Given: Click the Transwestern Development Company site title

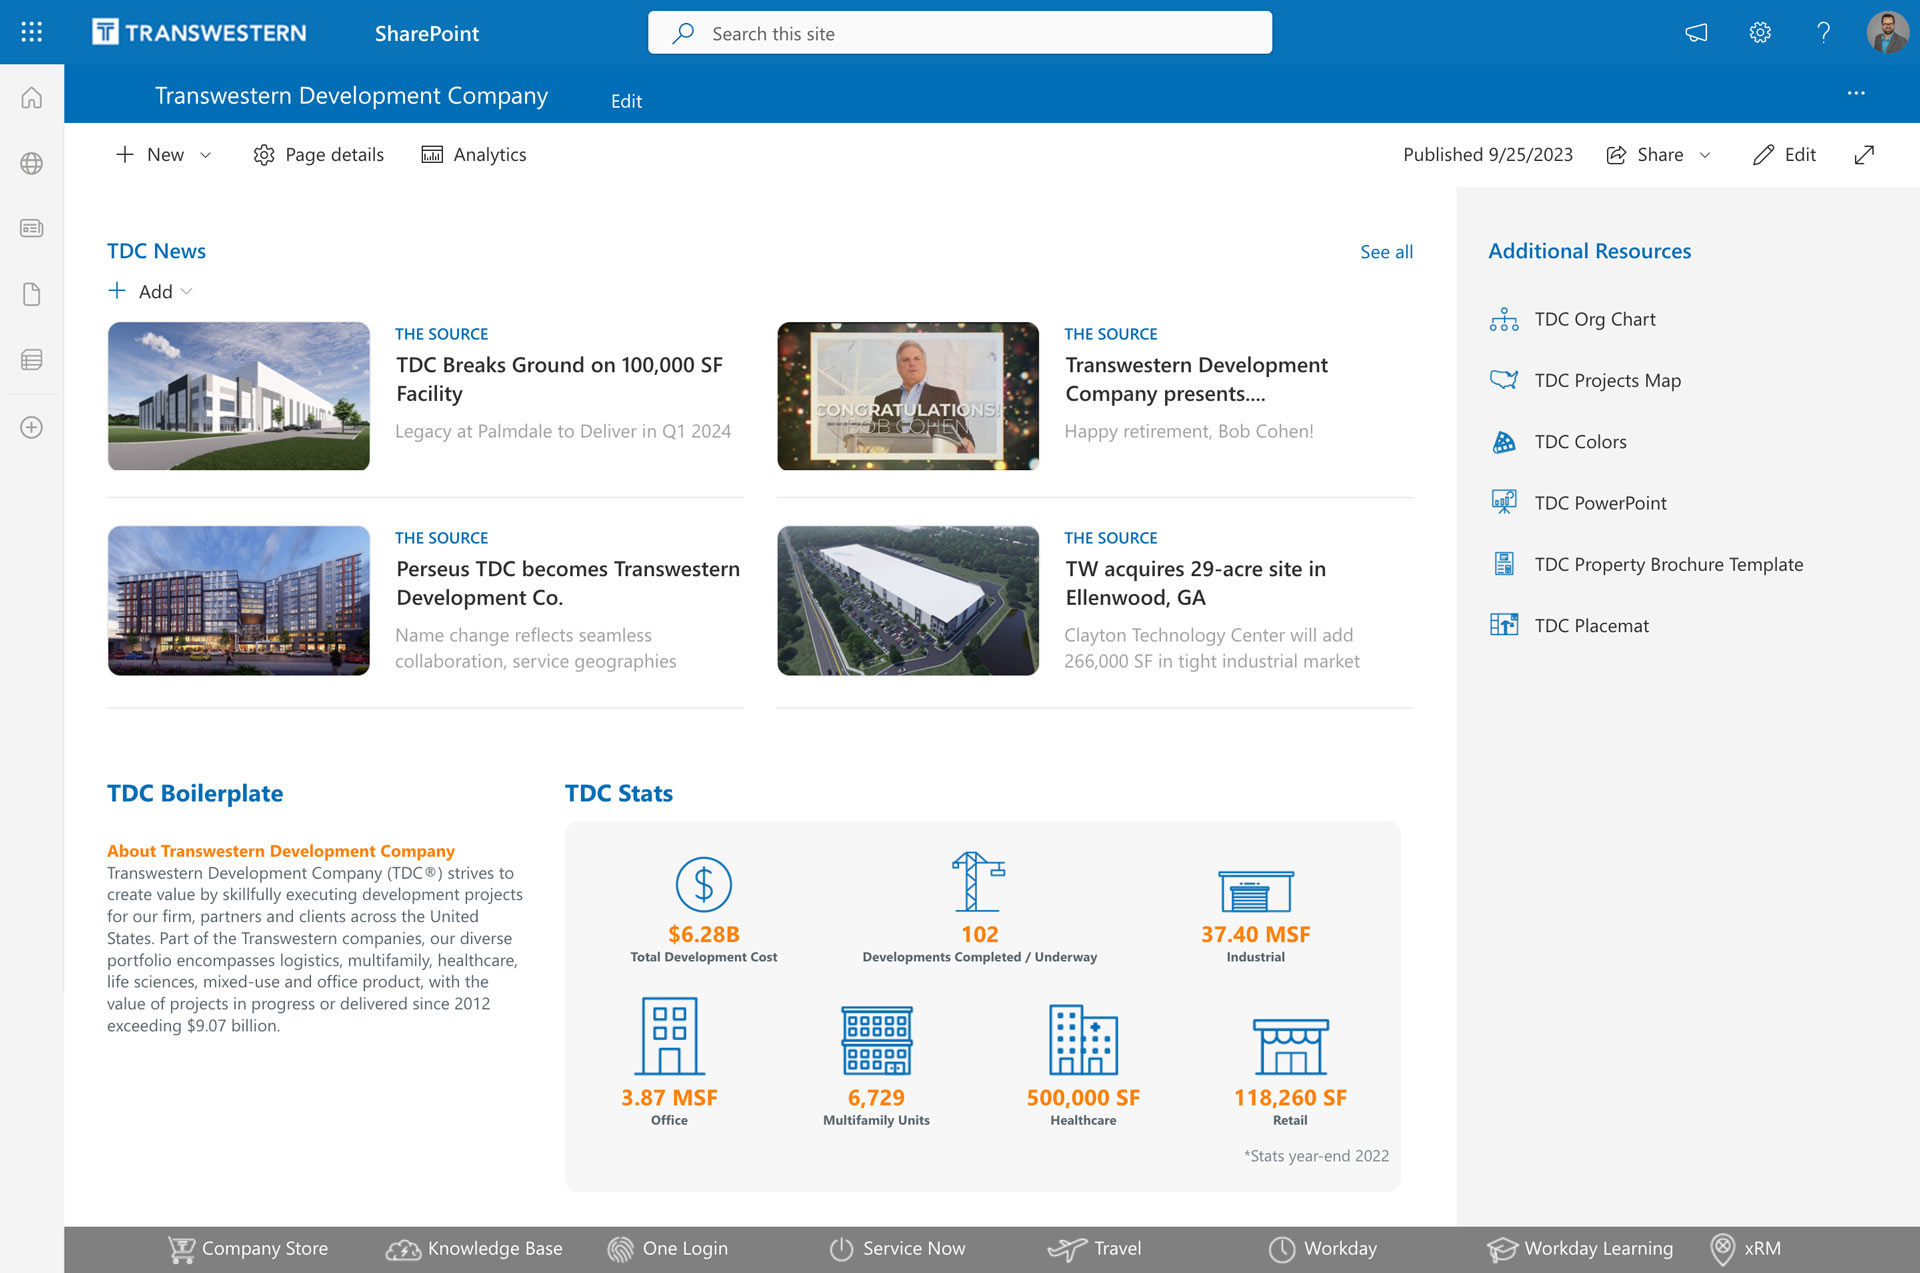Looking at the screenshot, I should pos(351,95).
